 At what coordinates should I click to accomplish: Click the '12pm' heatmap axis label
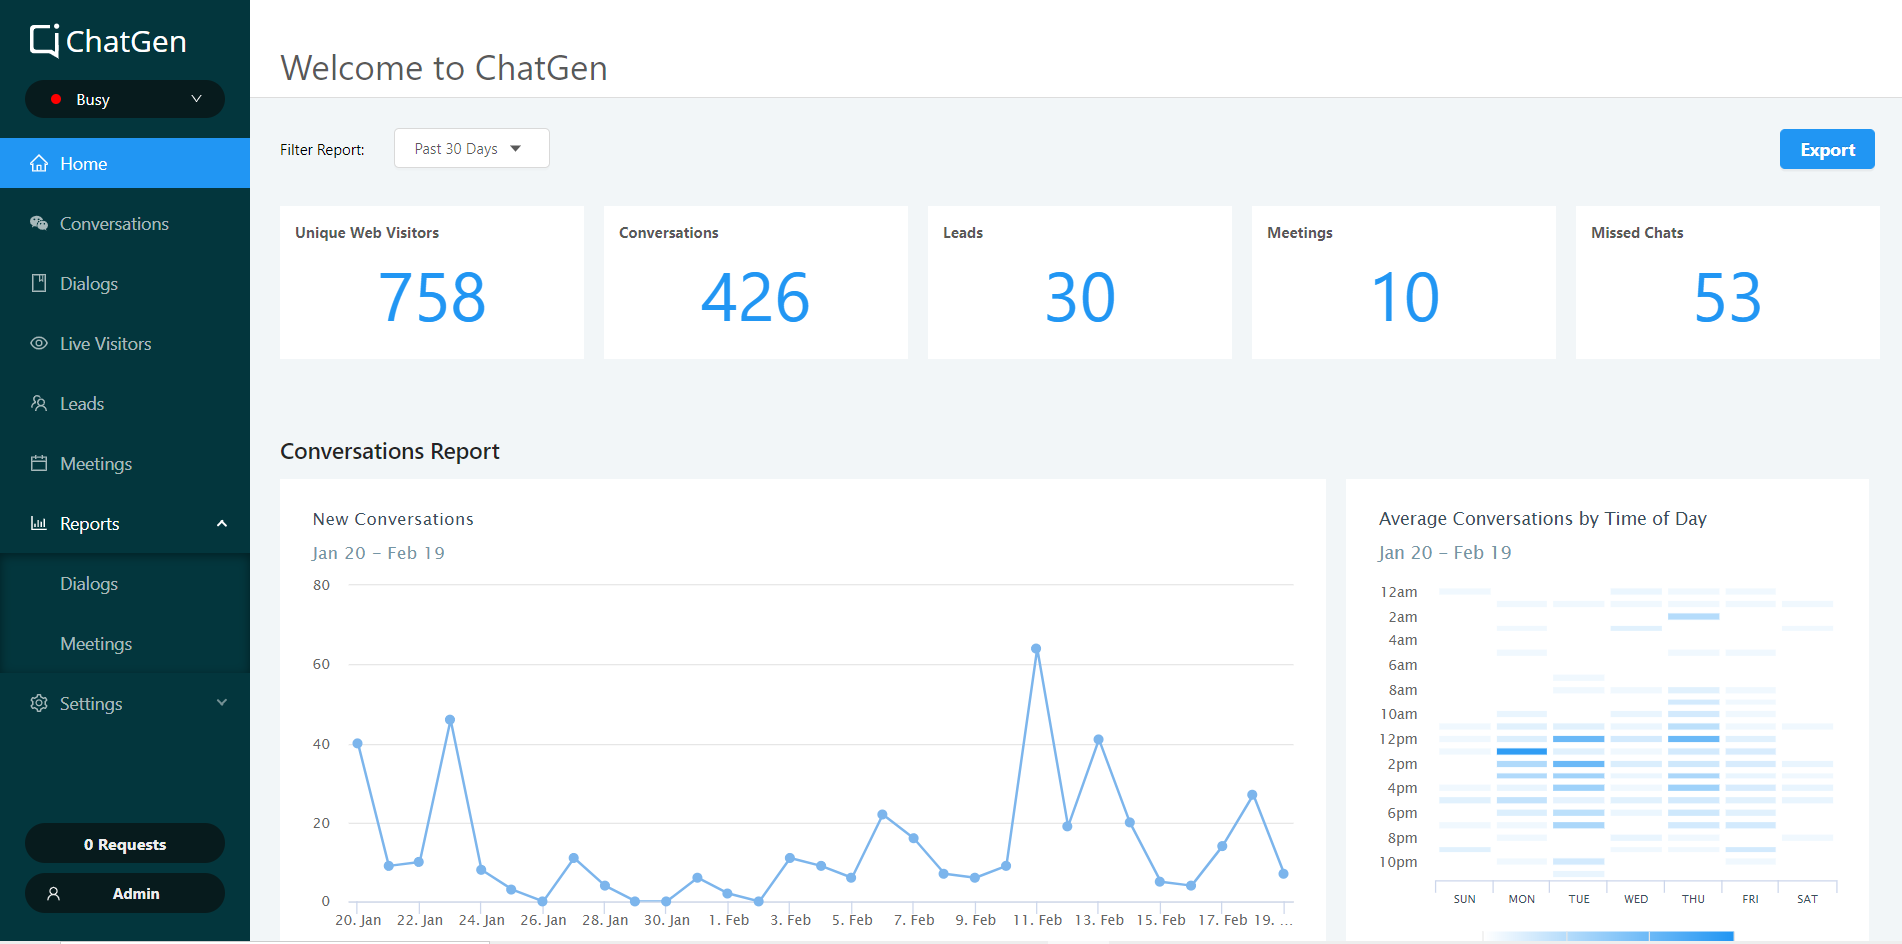point(1398,739)
